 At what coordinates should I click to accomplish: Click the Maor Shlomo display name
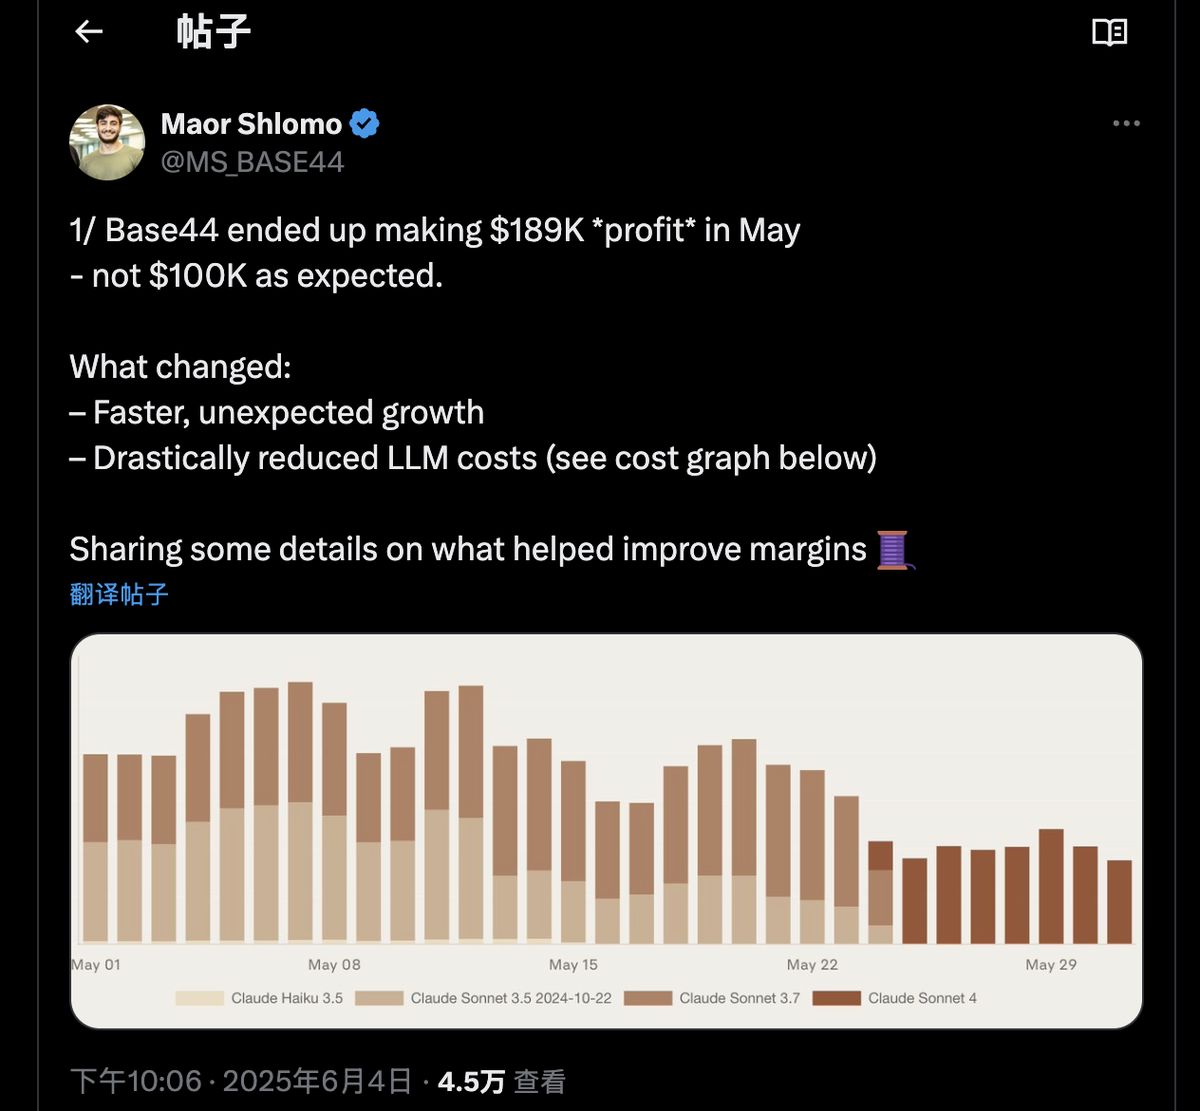(250, 123)
